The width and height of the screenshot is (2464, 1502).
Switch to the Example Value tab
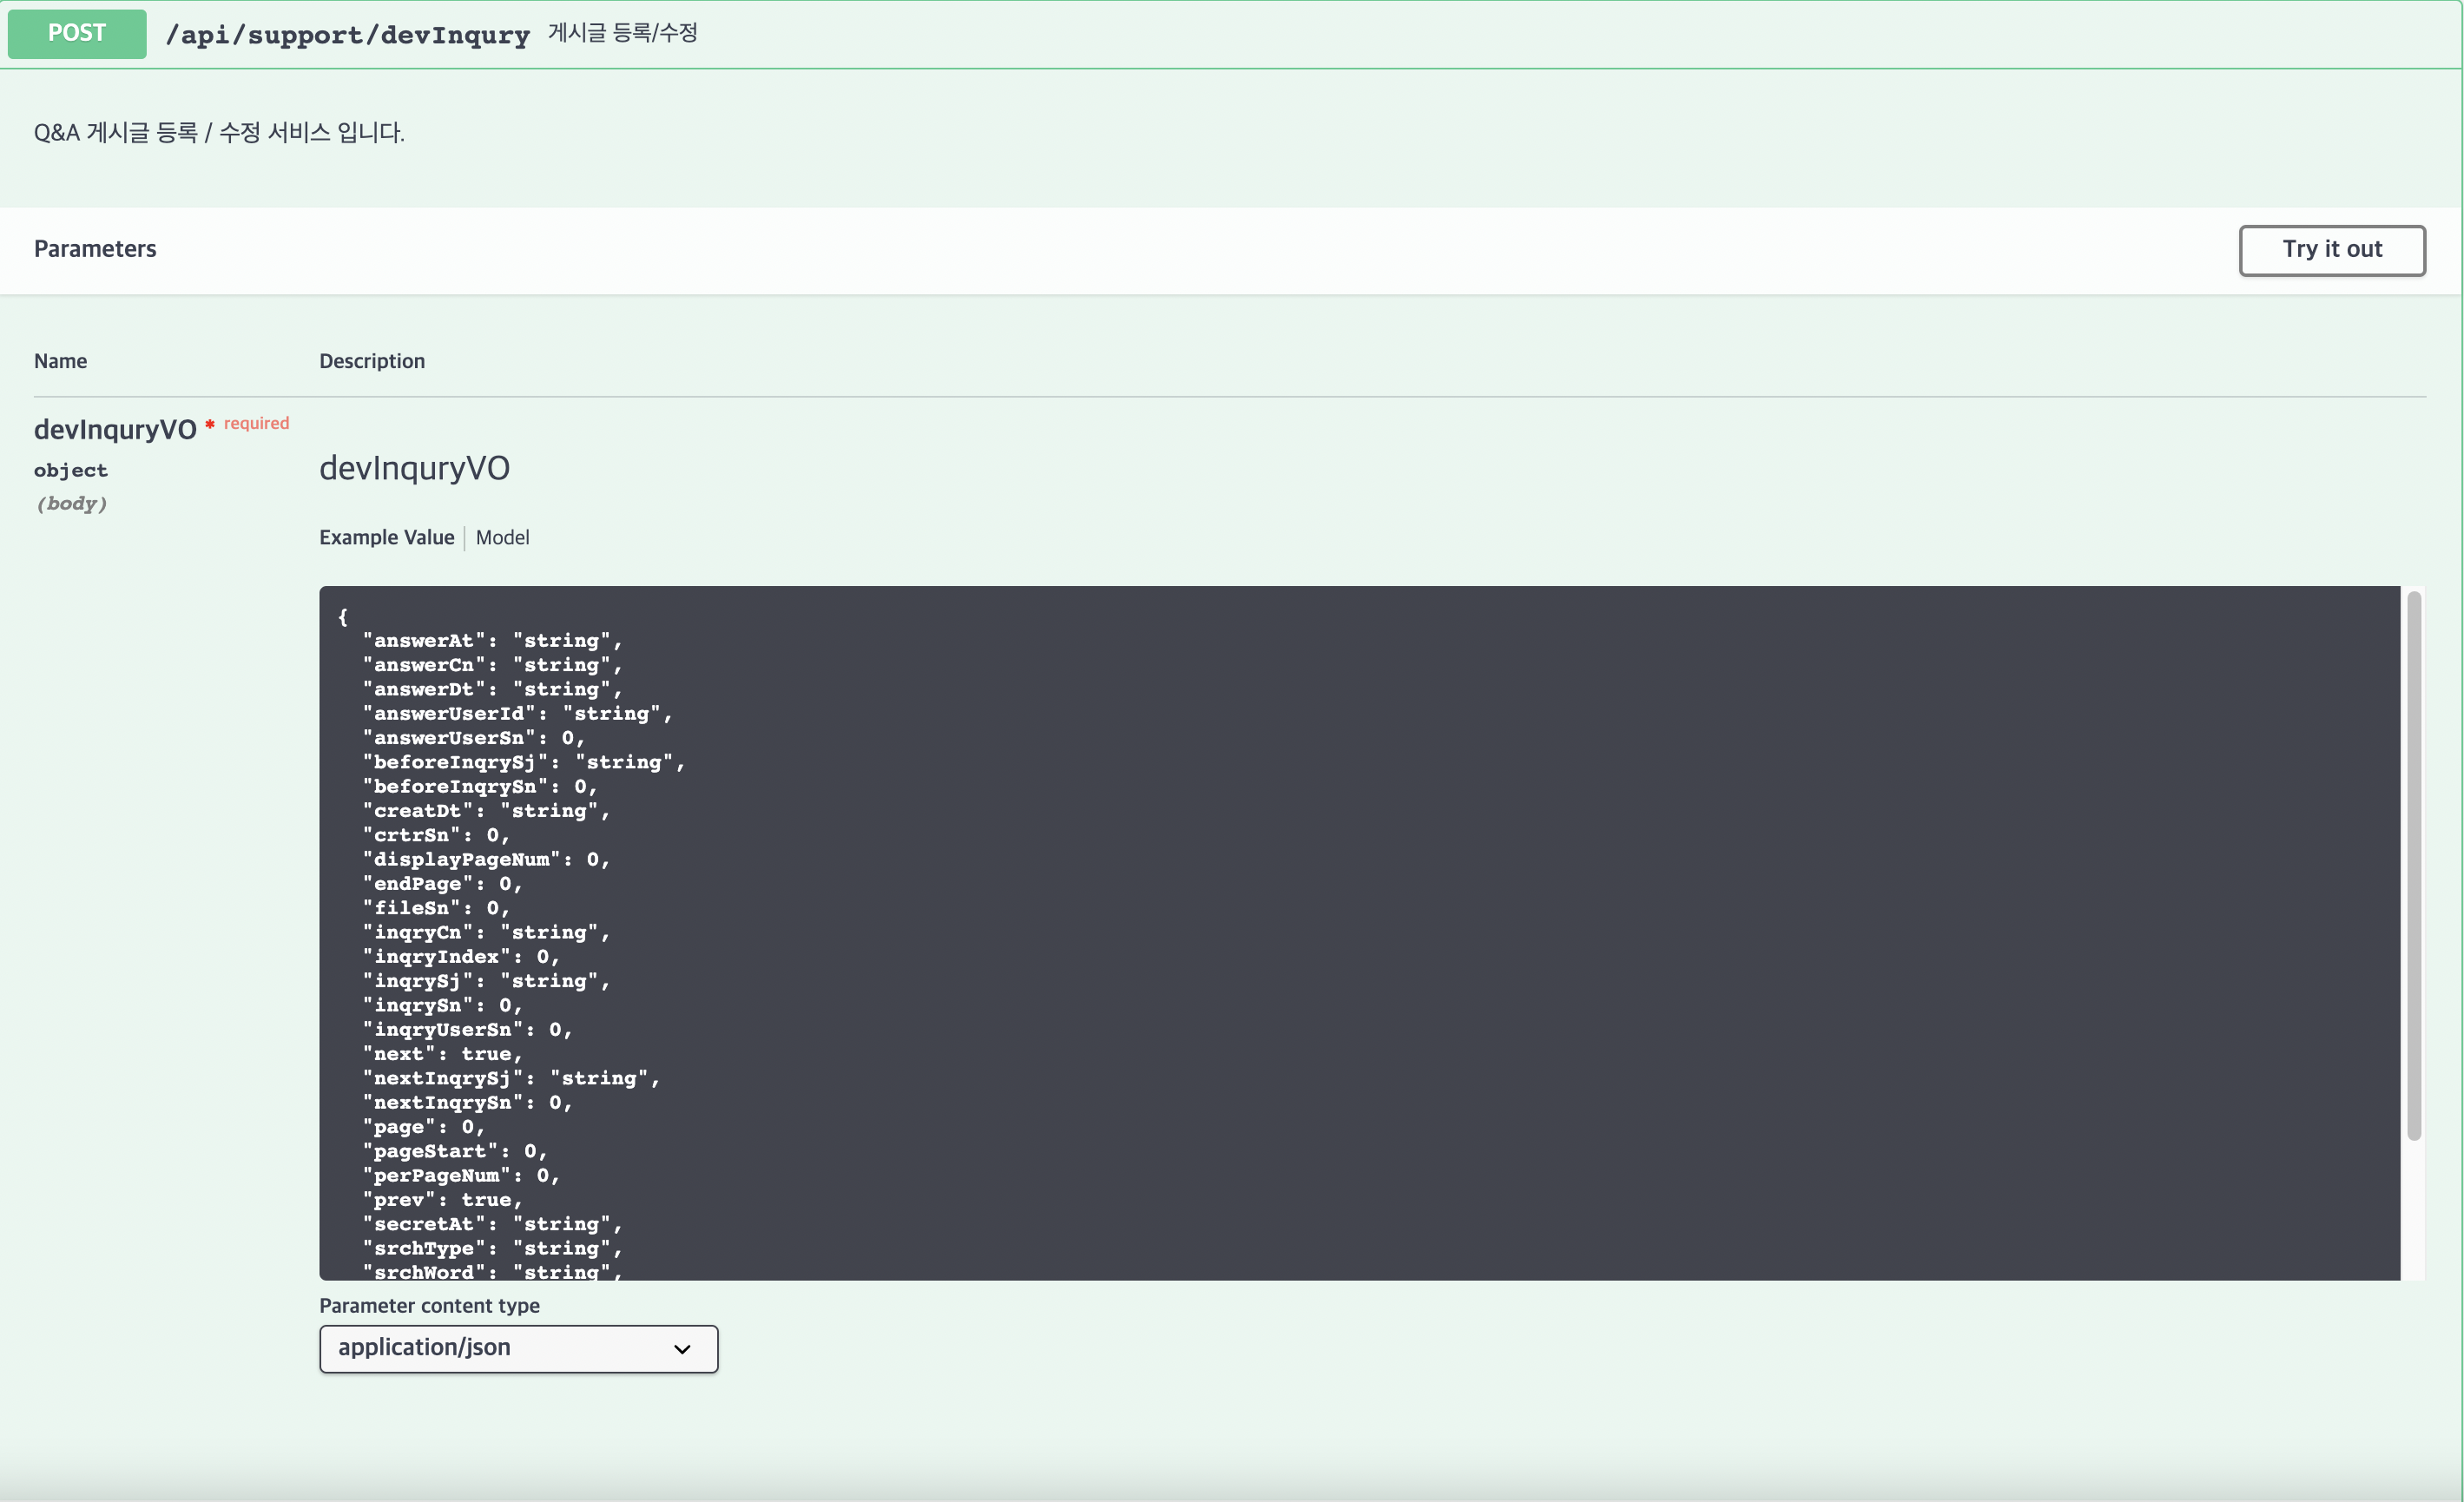[386, 537]
